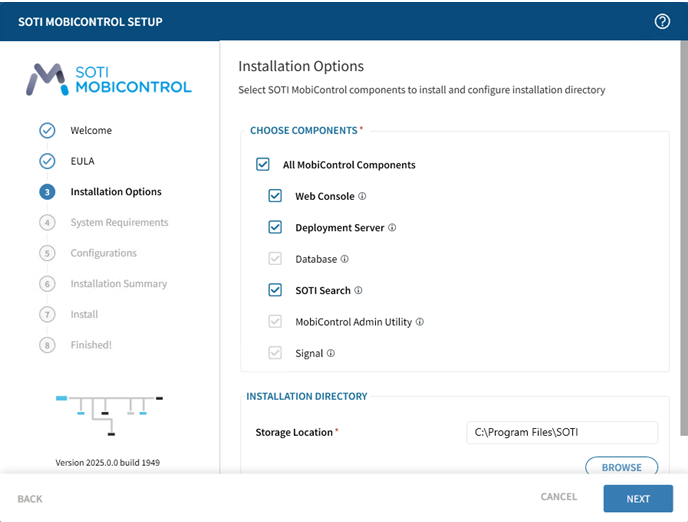Click the Database info icon

tap(345, 259)
